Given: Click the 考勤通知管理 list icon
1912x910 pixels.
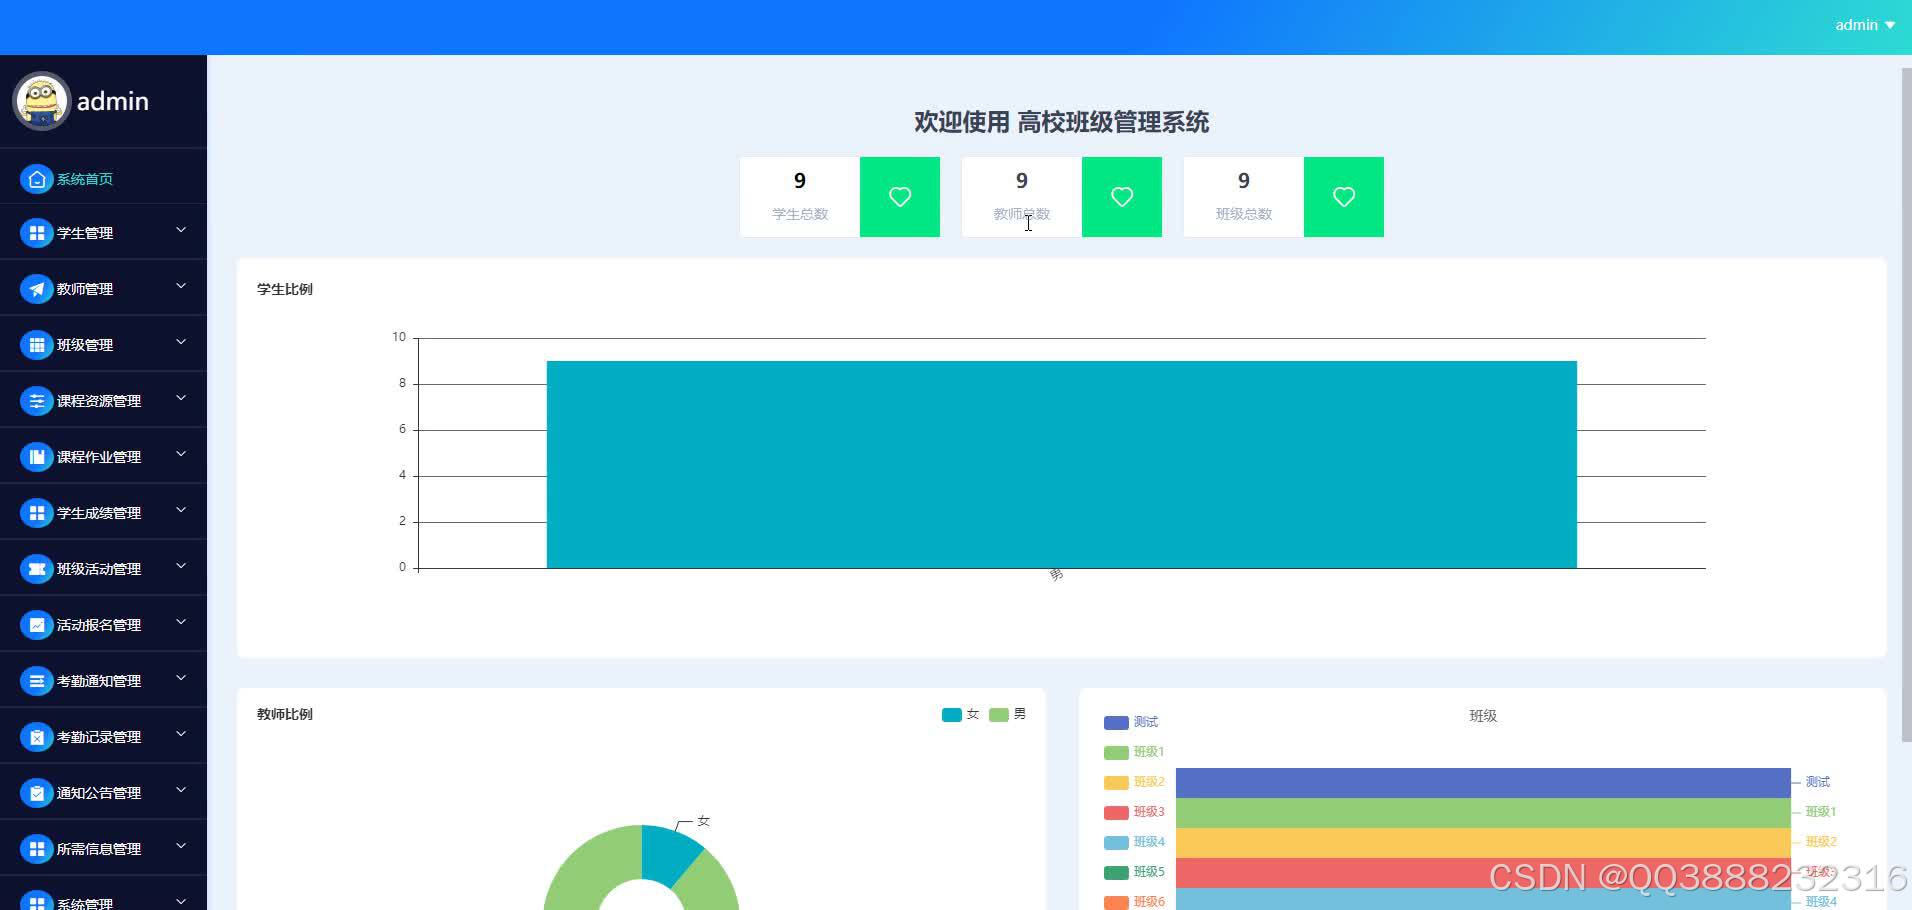Looking at the screenshot, I should point(37,681).
